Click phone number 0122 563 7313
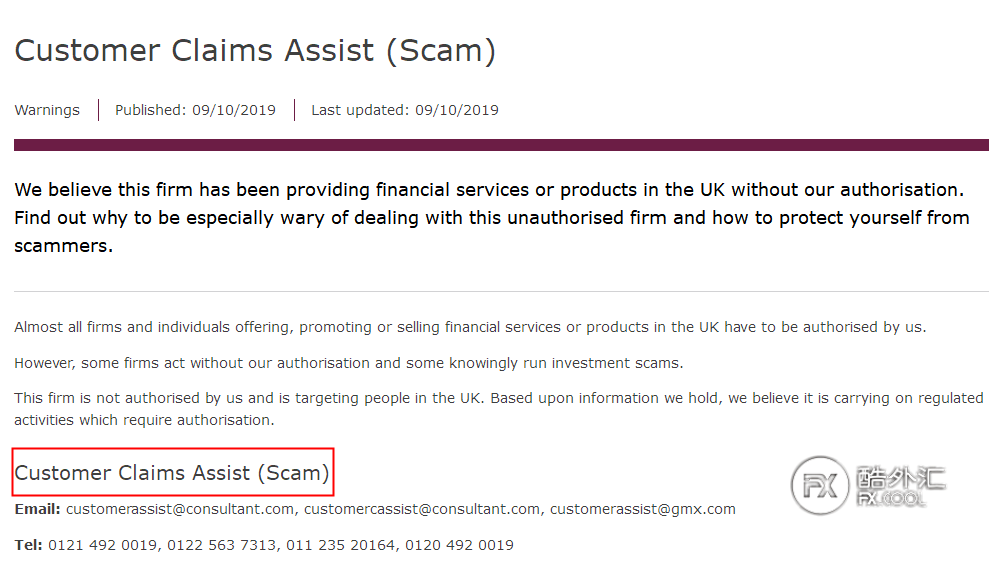The width and height of the screenshot is (997, 566). click(222, 545)
